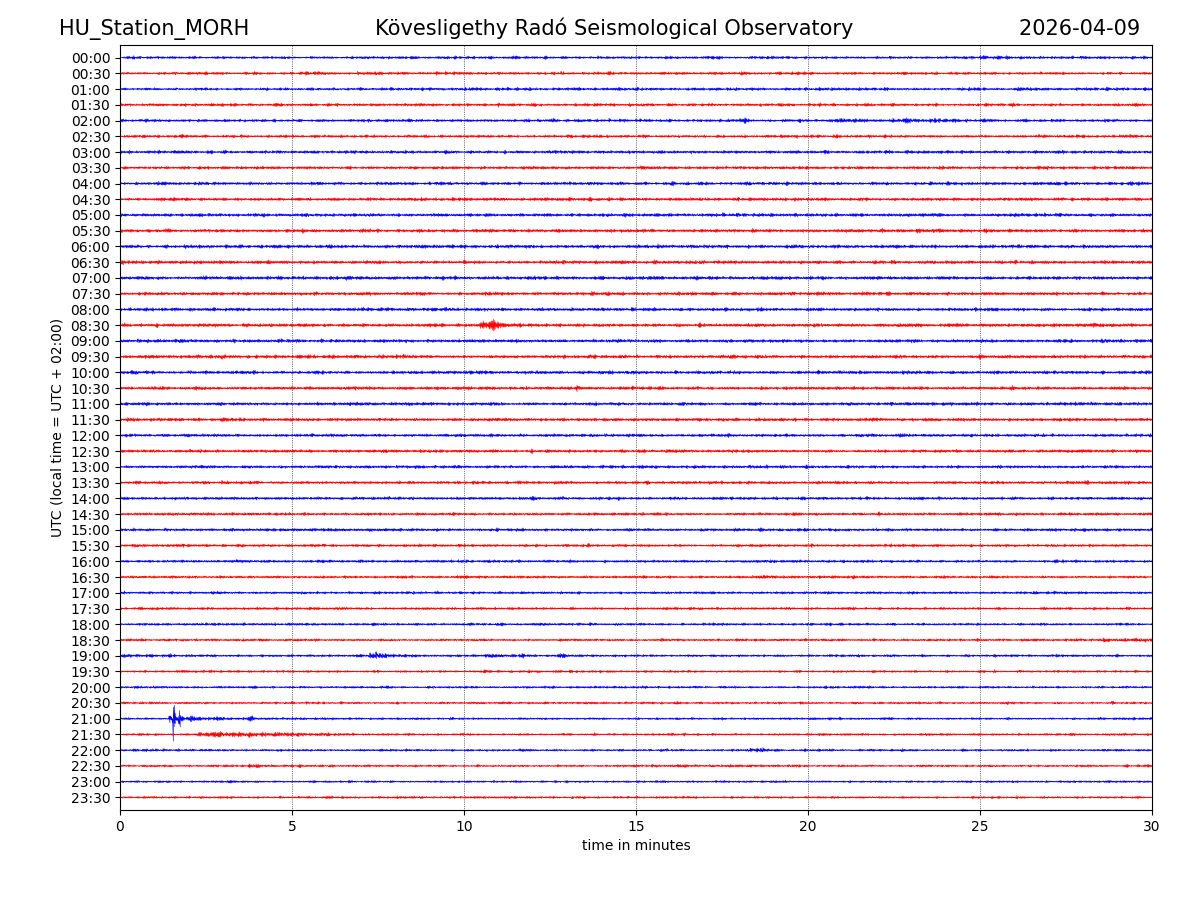Click the x-axis tick label 15

coord(636,826)
